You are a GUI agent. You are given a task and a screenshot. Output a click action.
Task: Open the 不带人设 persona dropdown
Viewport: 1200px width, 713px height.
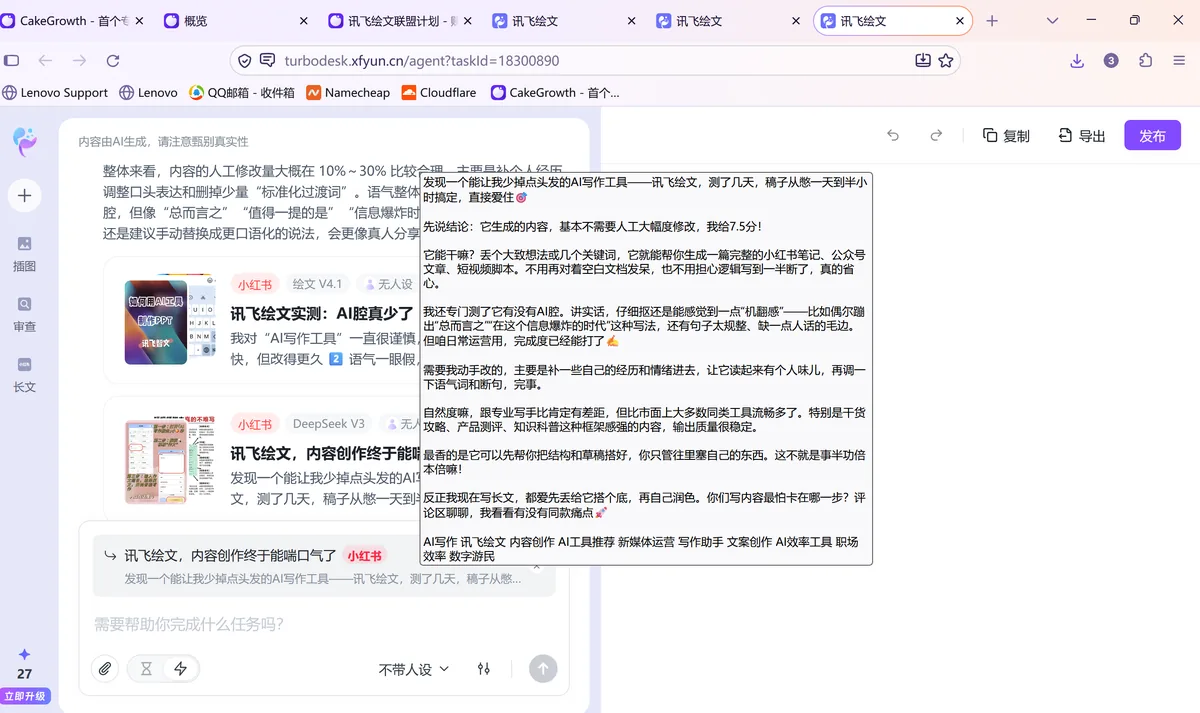click(x=414, y=669)
